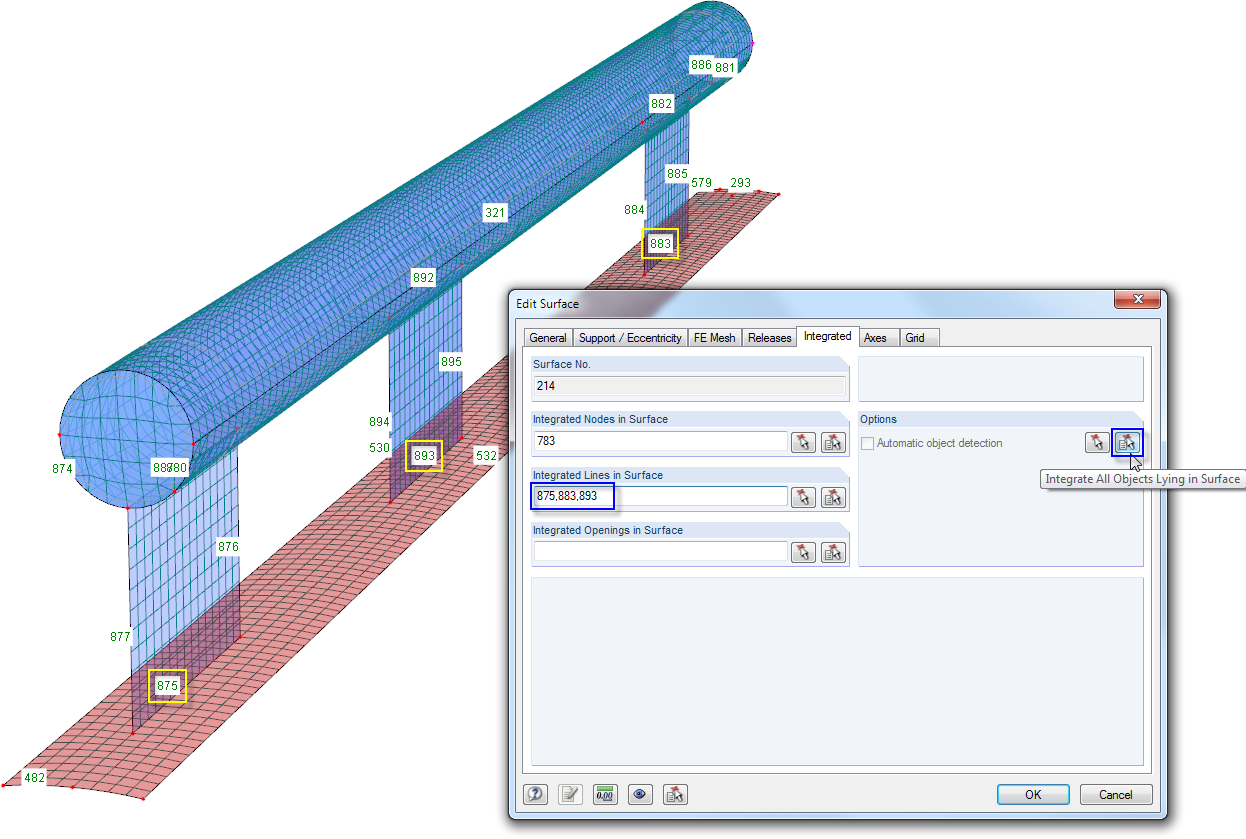Open the FE Mesh tab
1246x839 pixels.
[714, 337]
